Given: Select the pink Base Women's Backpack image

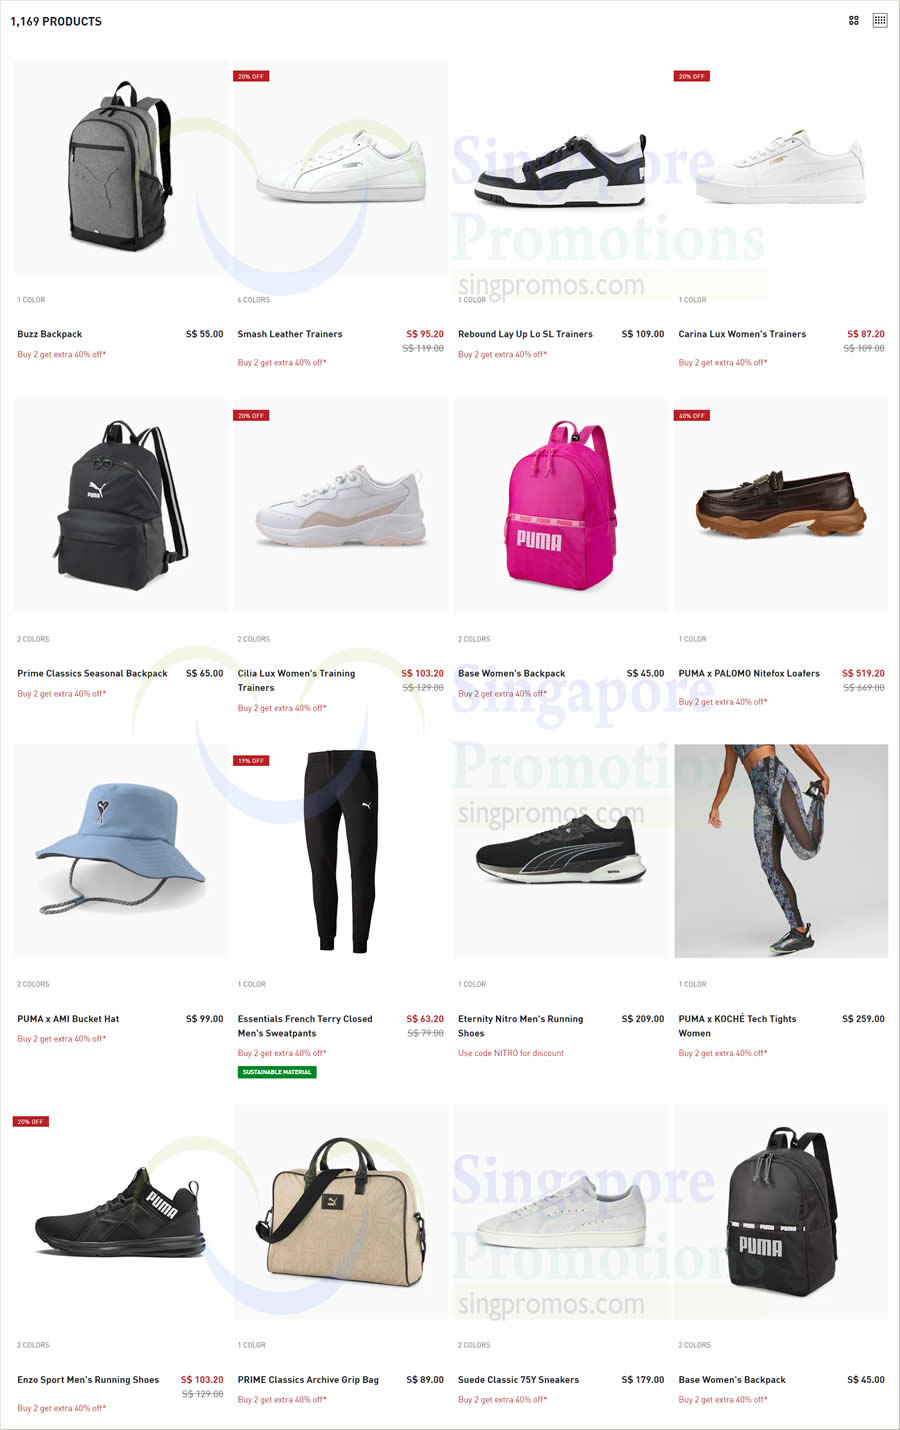Looking at the screenshot, I should pos(561,505).
